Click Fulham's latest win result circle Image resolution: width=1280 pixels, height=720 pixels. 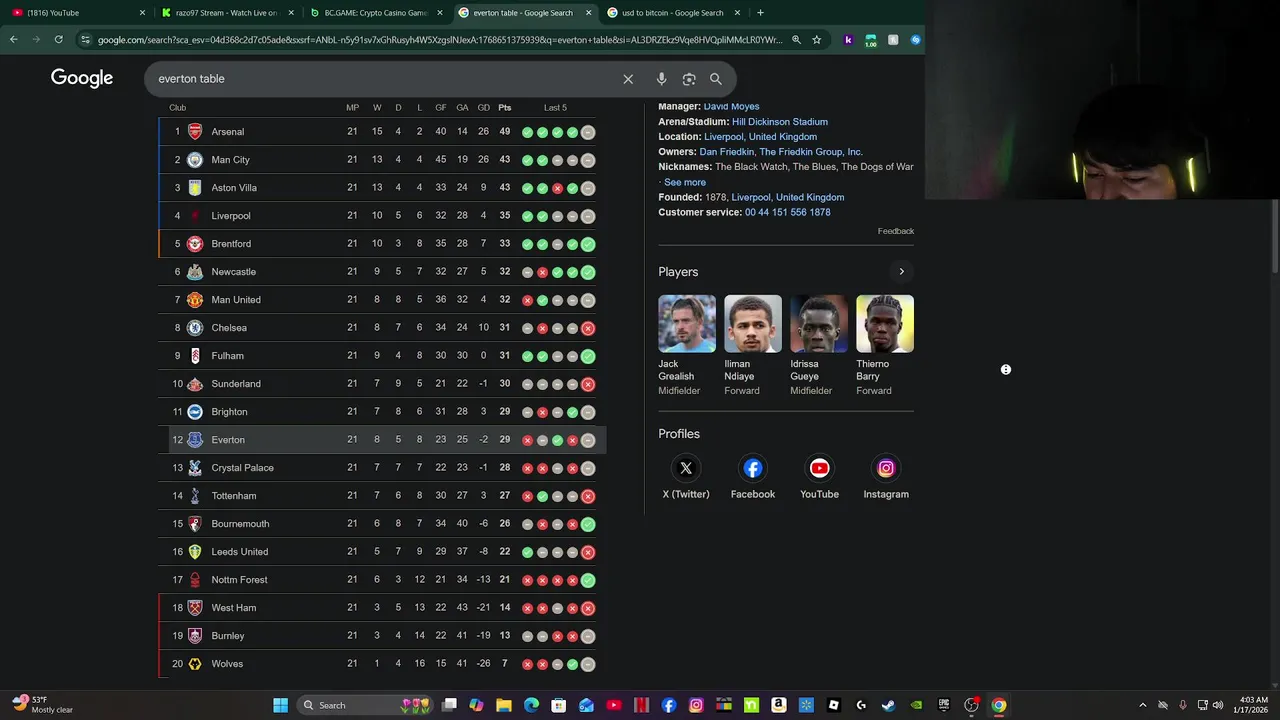588,356
